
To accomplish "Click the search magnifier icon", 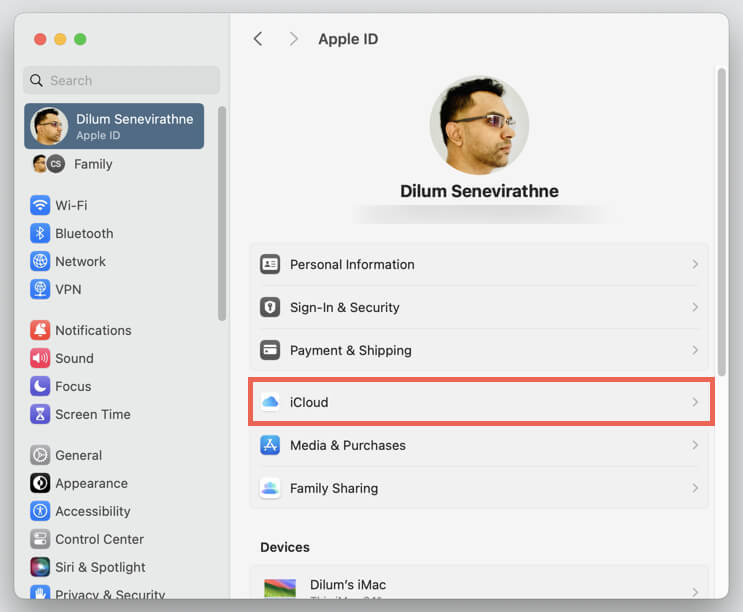I will [36, 81].
